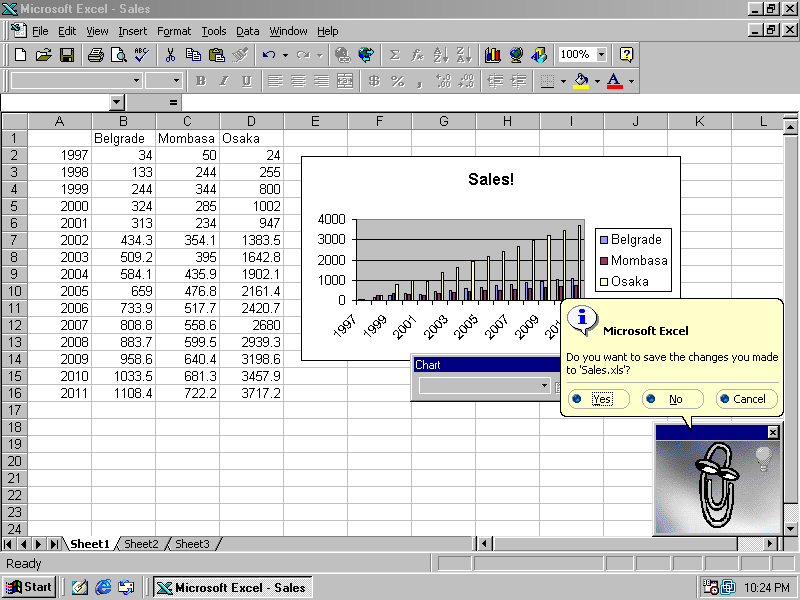The width and height of the screenshot is (800, 600).
Task: Open the Name Box dropdown arrow
Action: [x=117, y=102]
